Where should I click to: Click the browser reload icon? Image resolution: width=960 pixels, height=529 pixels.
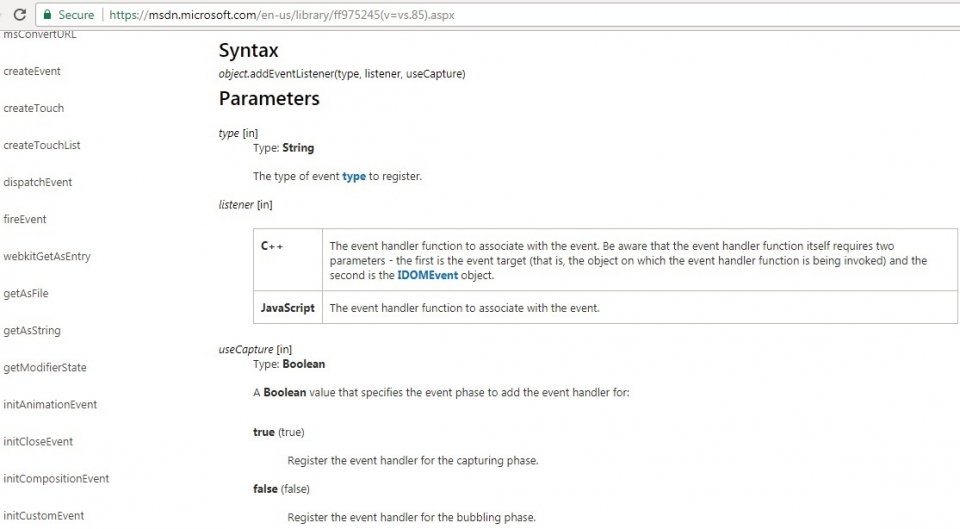19,15
